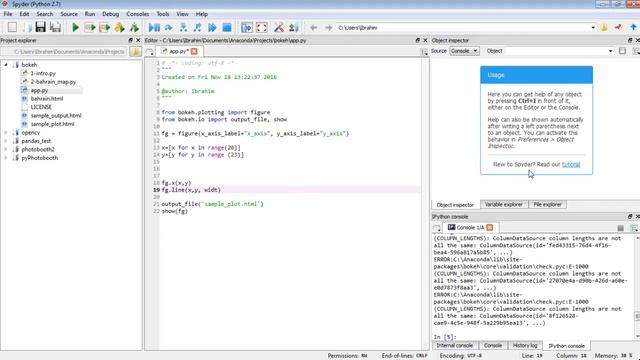Screen dimensions: 640x360
Task: Expand the photobooth2 project folder
Action: click(6, 149)
